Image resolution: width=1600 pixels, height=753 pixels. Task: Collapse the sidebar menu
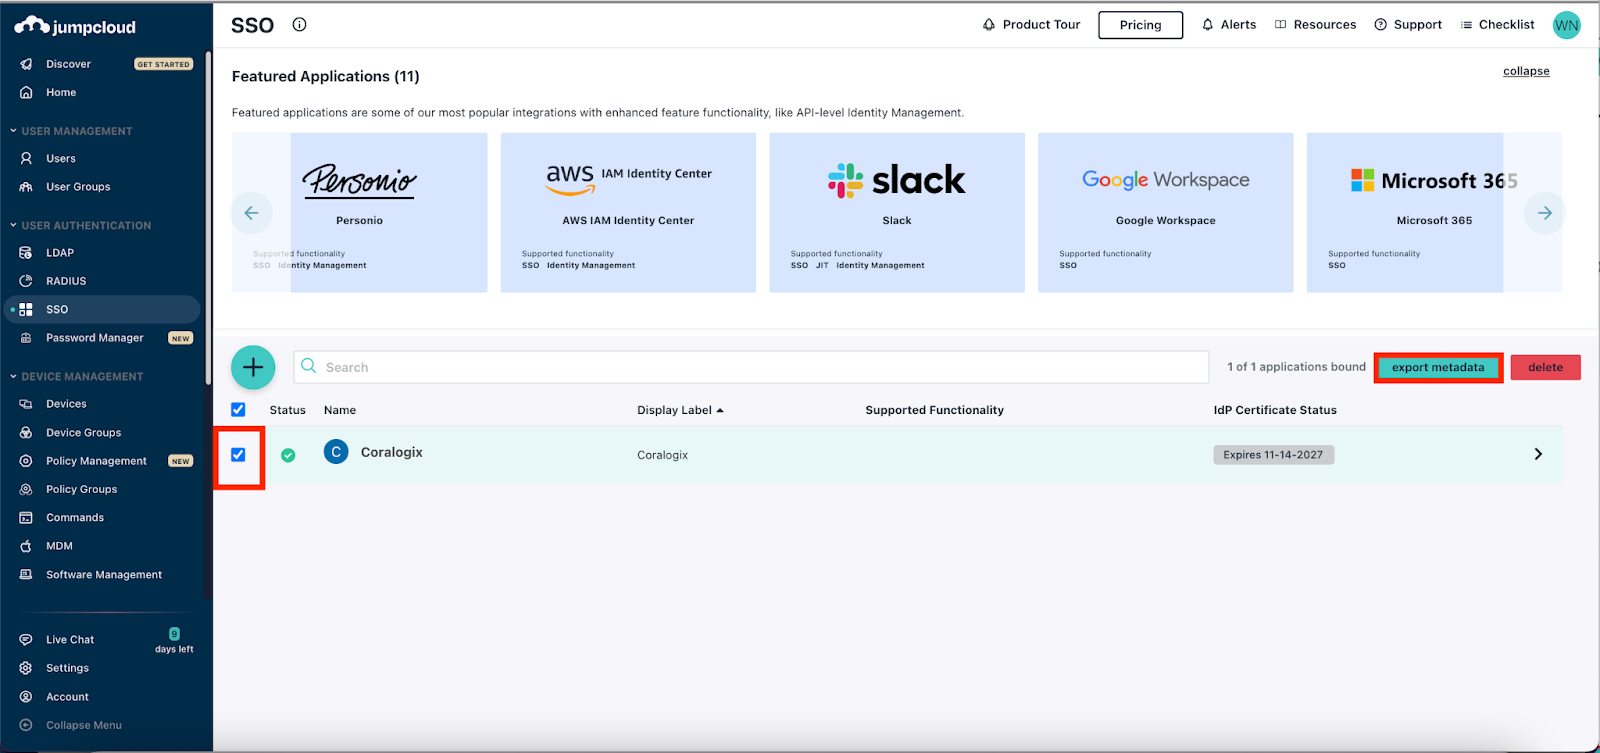coord(84,725)
